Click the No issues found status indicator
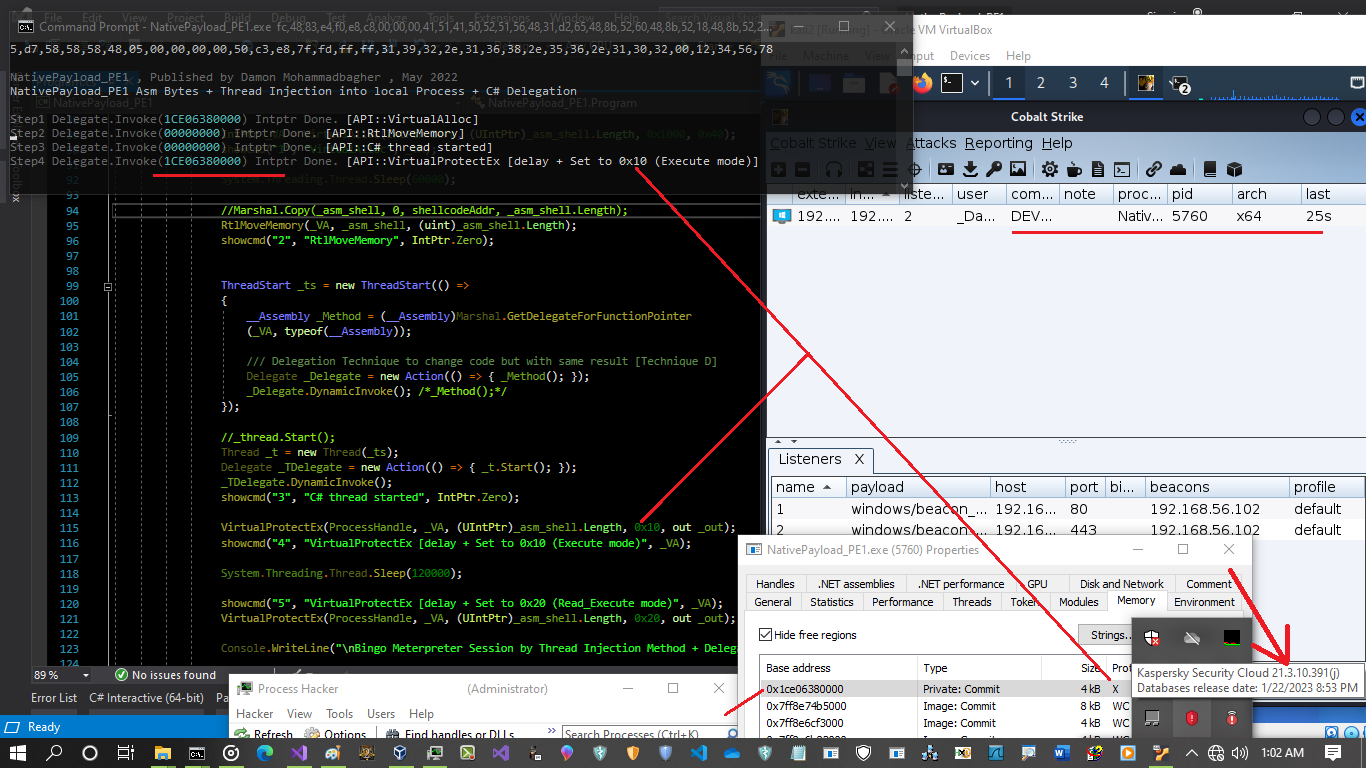Viewport: 1366px width, 768px height. [166, 675]
